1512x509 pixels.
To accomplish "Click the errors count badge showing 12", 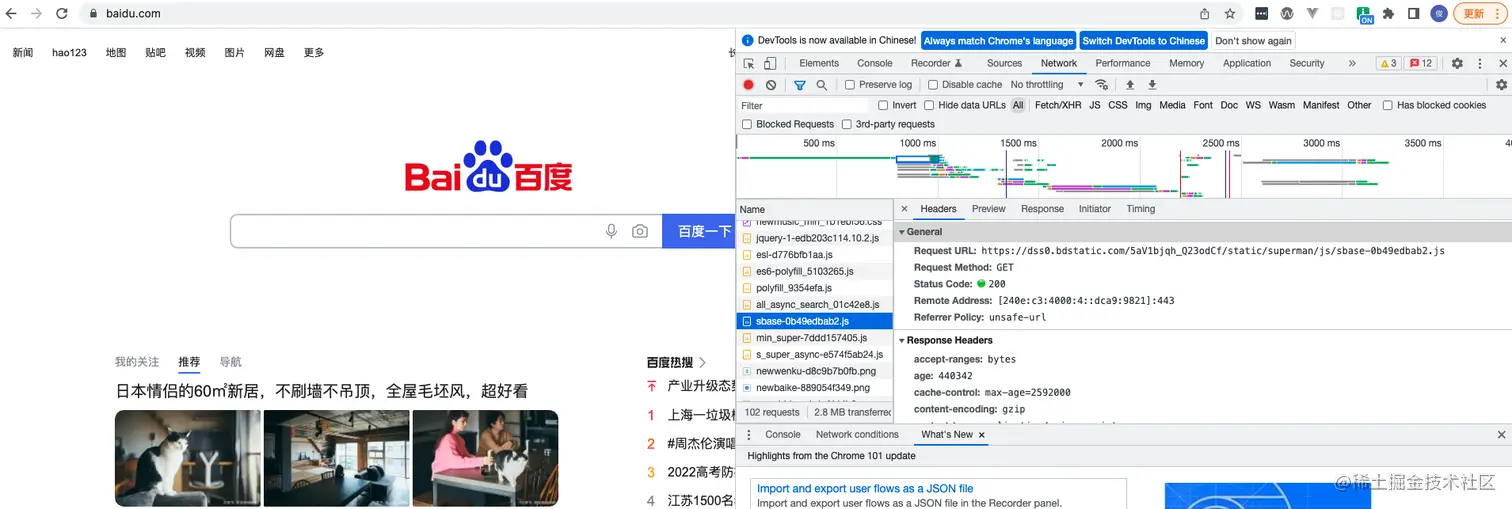I will click(1421, 63).
